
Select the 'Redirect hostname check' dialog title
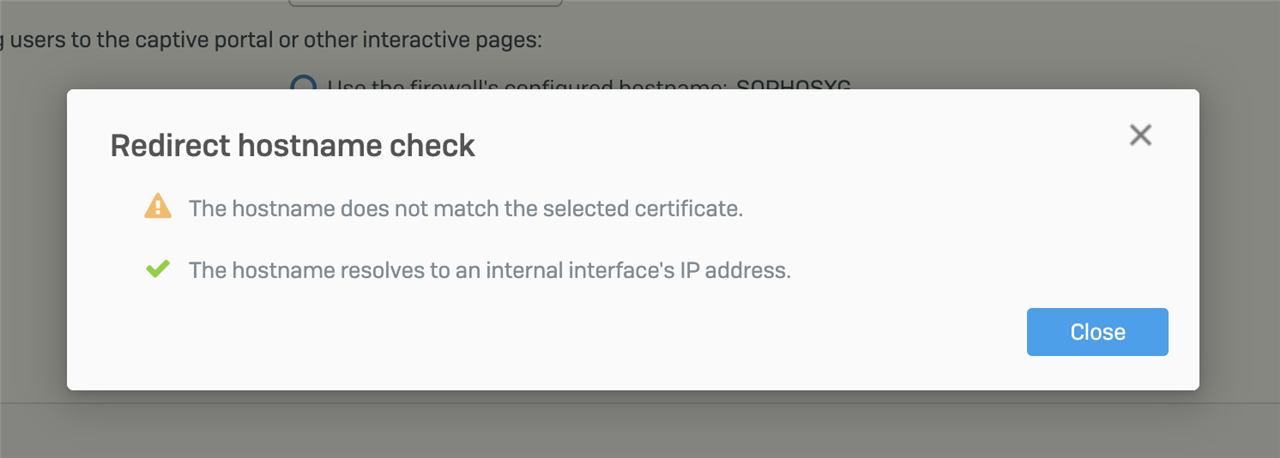click(292, 146)
